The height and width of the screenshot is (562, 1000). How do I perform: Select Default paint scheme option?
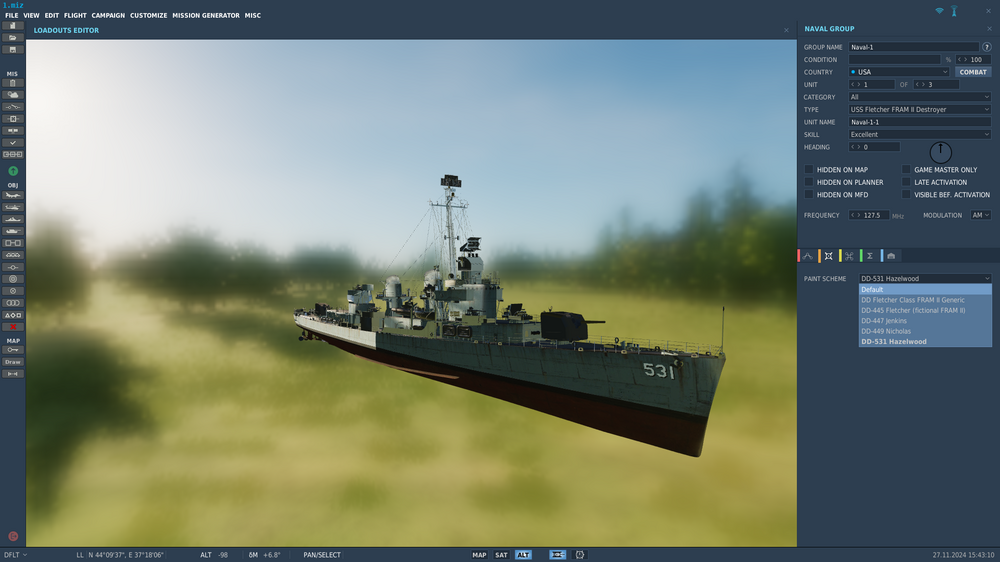coord(925,290)
